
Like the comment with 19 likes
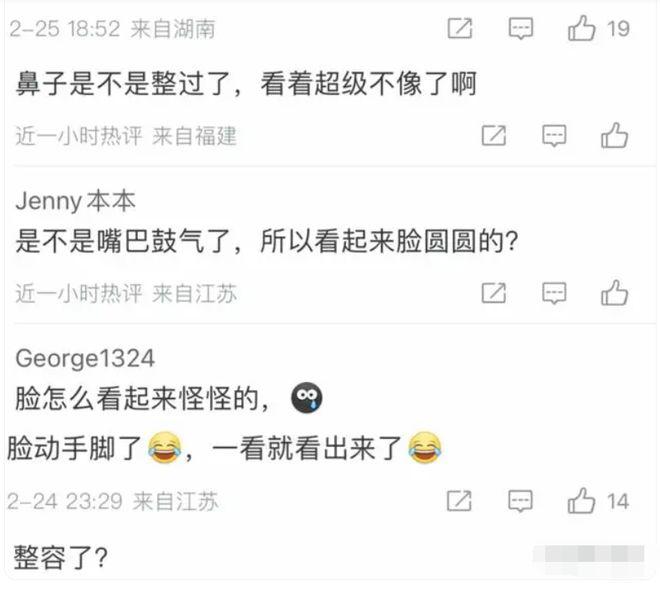tap(582, 28)
